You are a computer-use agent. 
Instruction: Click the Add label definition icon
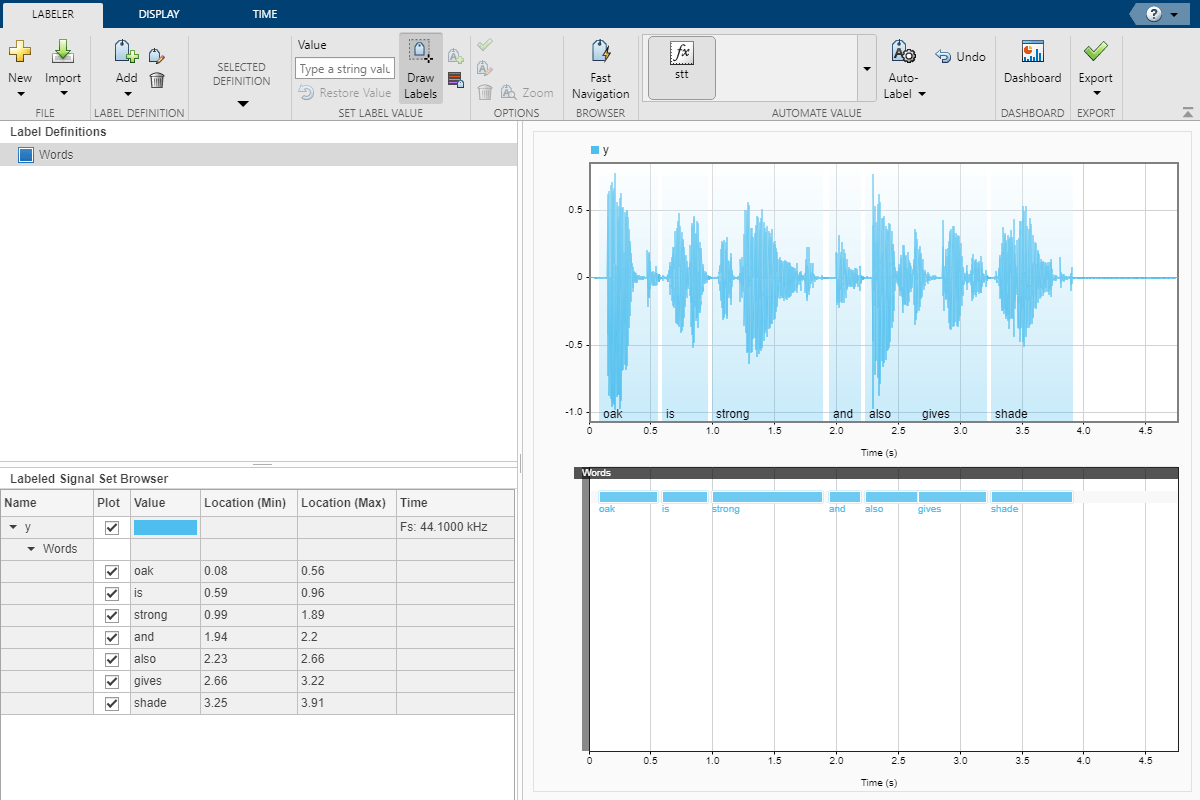pyautogui.click(x=126, y=53)
